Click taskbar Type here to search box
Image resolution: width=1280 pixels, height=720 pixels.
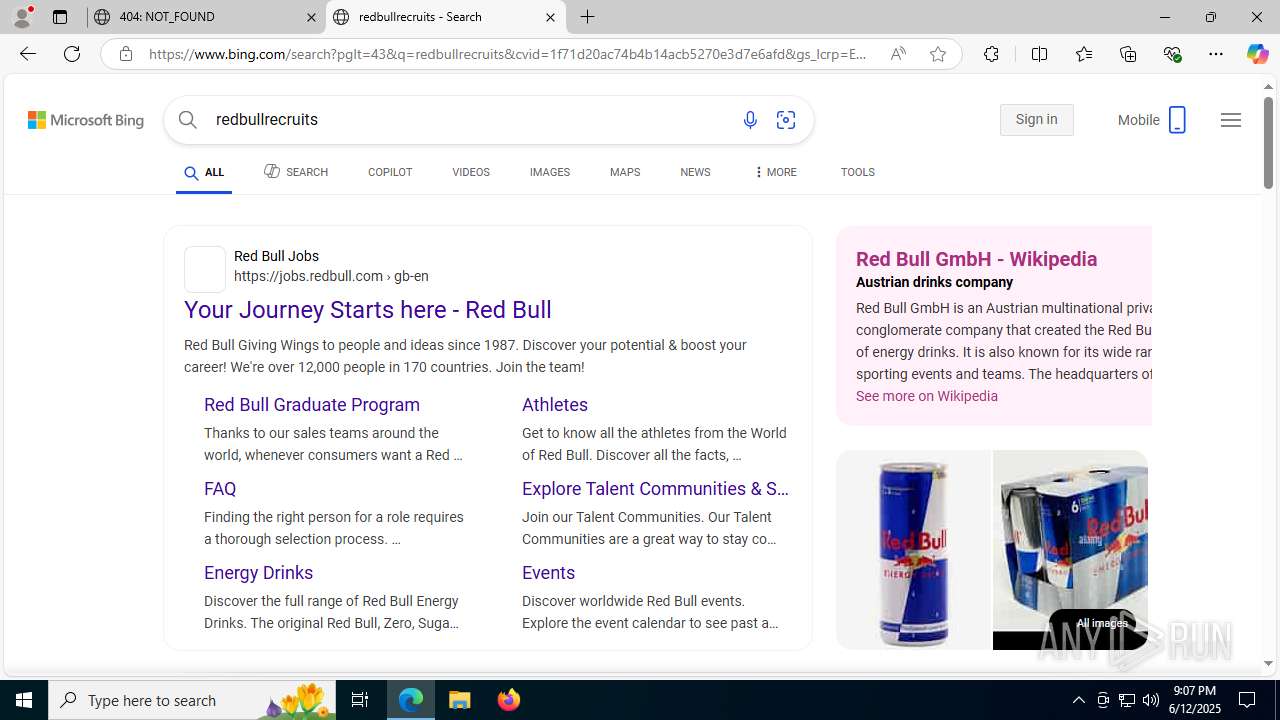[192, 700]
